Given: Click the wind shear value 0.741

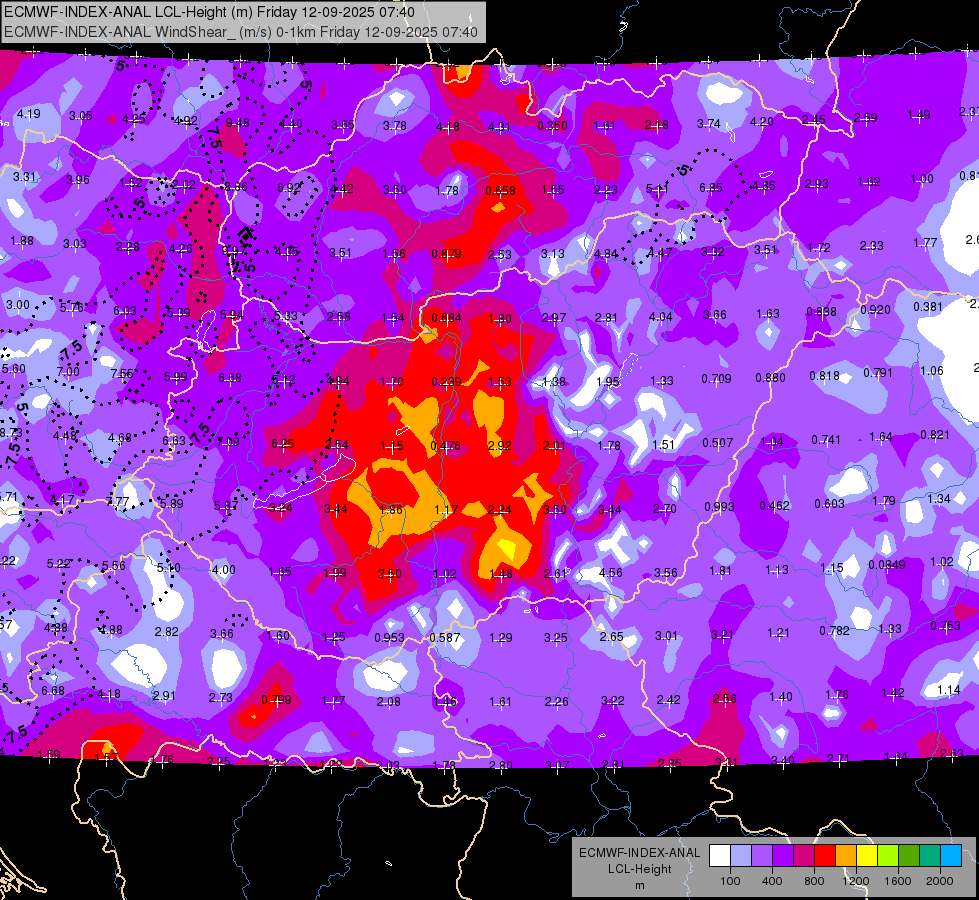Looking at the screenshot, I should pyautogui.click(x=826, y=440).
